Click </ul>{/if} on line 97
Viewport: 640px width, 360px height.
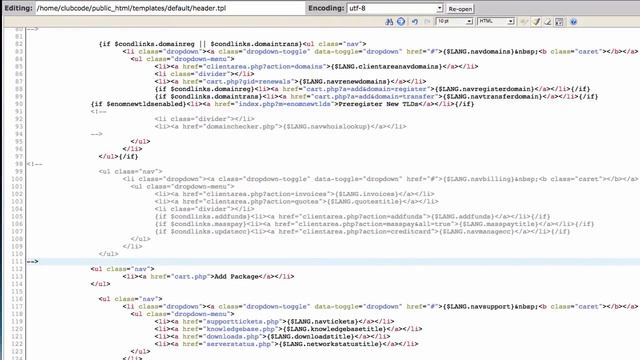(118, 157)
